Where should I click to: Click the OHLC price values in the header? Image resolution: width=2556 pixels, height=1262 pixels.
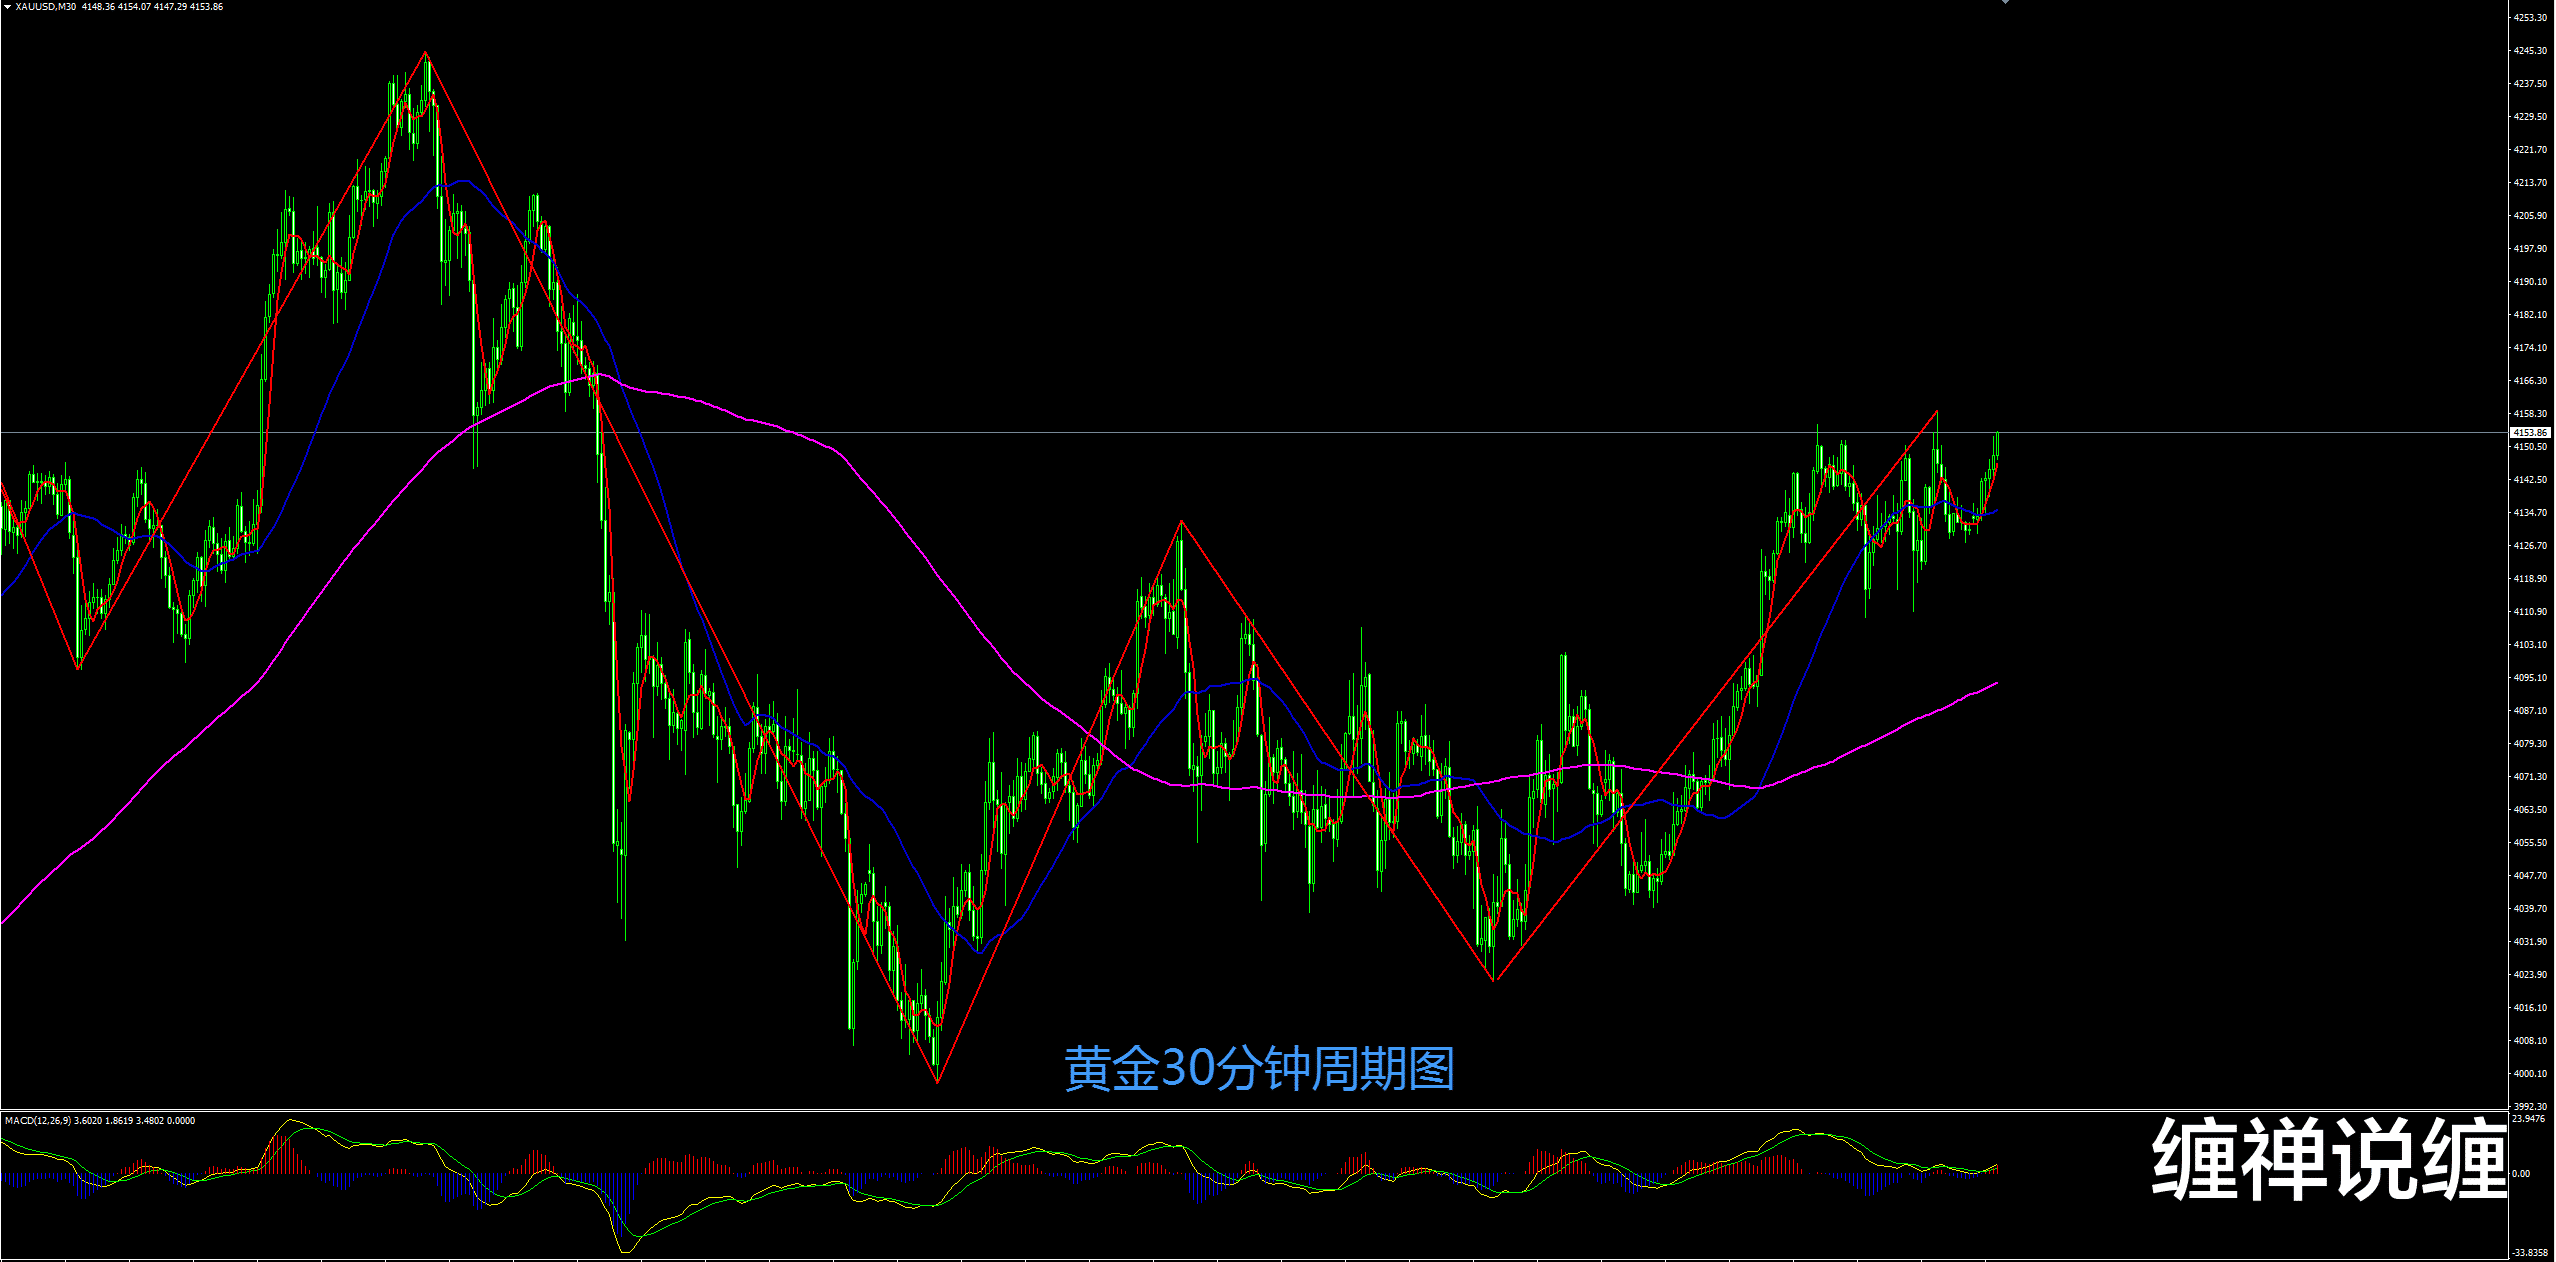click(152, 7)
